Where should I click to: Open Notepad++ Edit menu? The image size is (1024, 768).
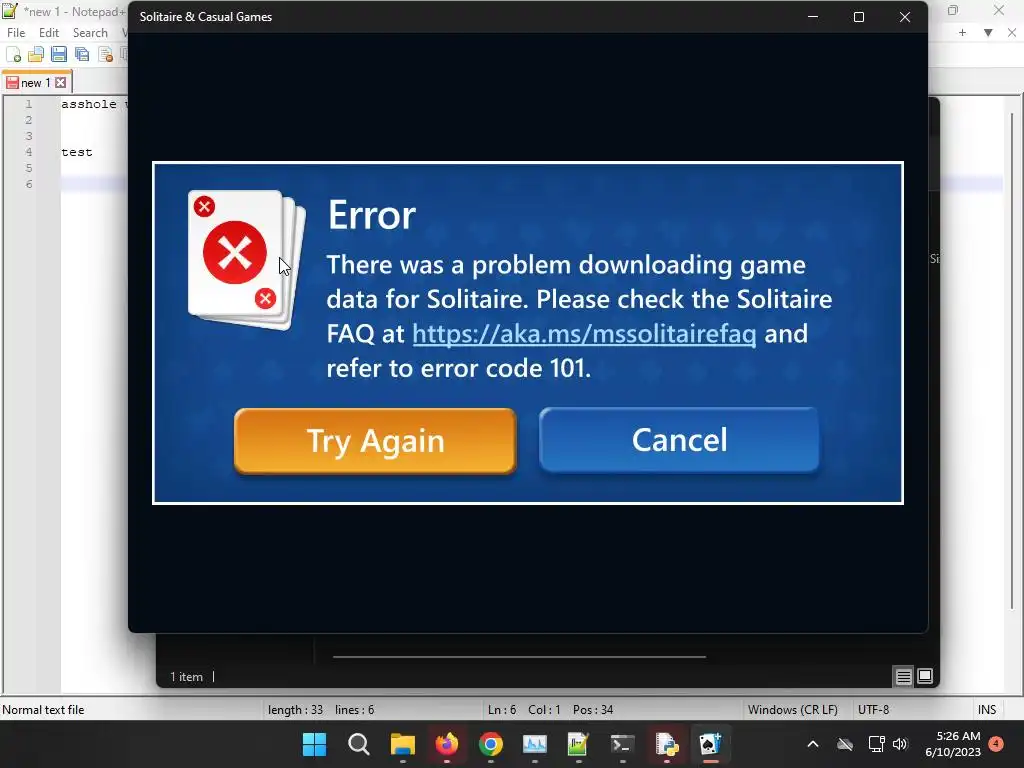click(x=48, y=33)
